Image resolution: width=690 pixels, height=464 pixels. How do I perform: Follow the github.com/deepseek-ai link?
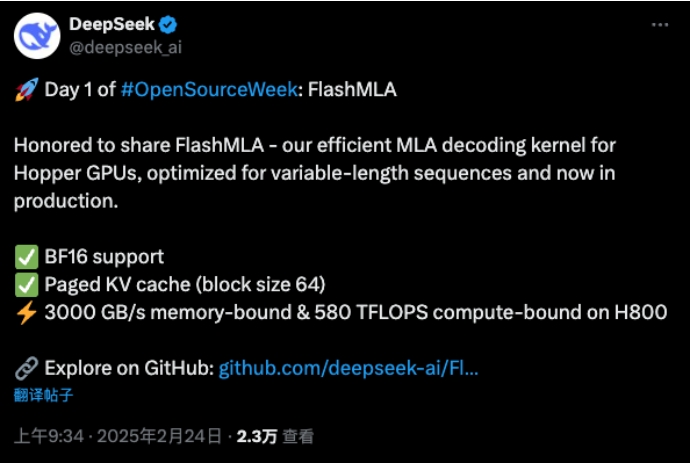(x=348, y=368)
